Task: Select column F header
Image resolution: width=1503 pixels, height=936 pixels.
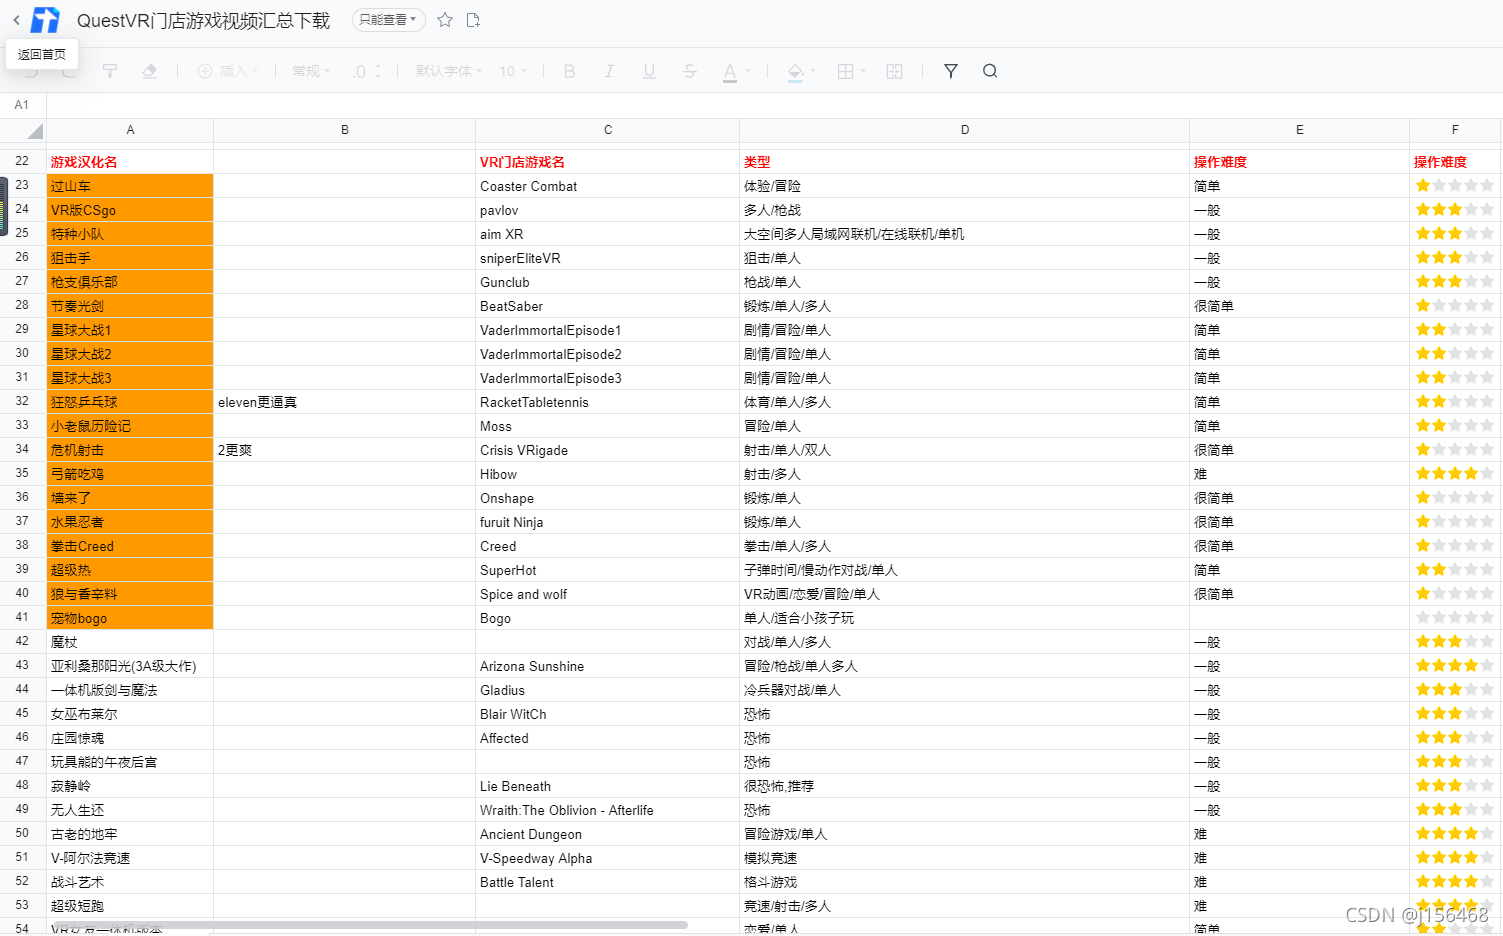Action: (x=1455, y=130)
